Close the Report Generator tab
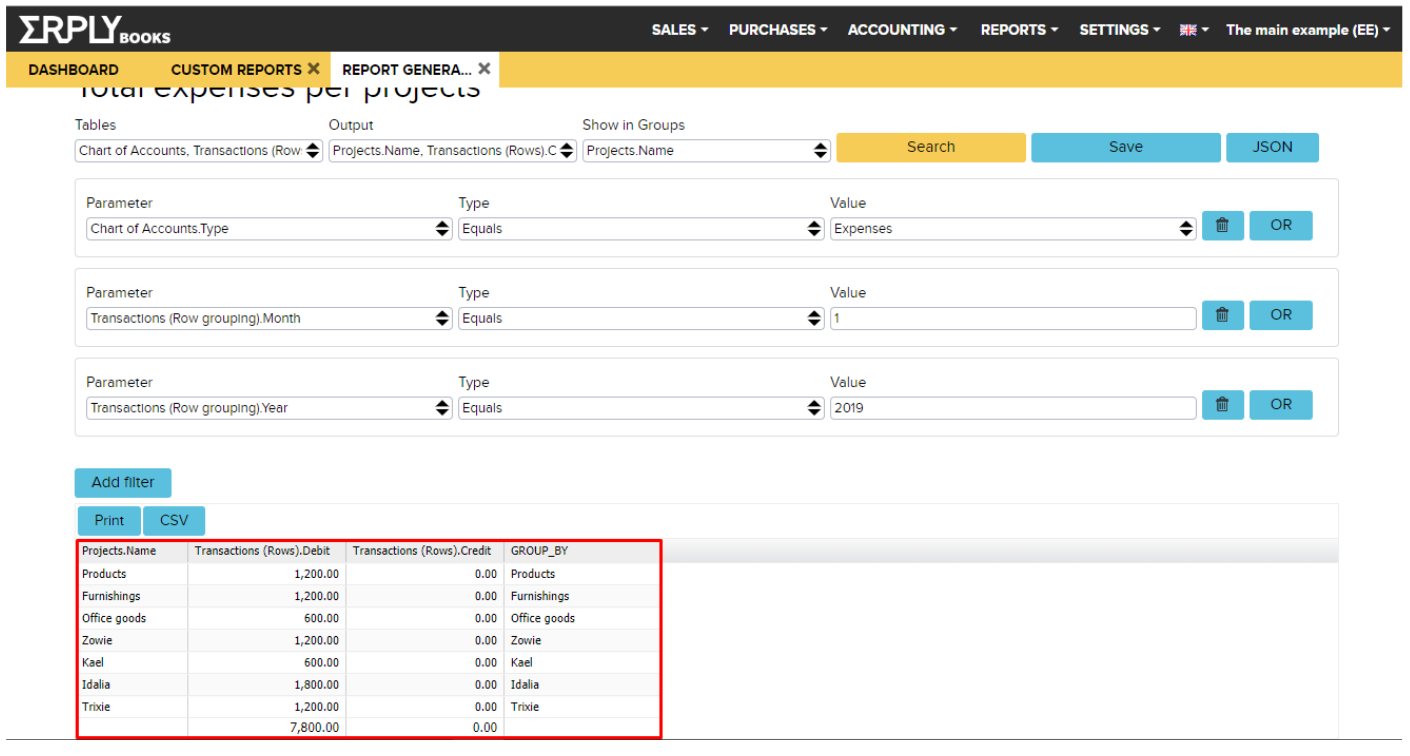1410x756 pixels. click(x=484, y=69)
